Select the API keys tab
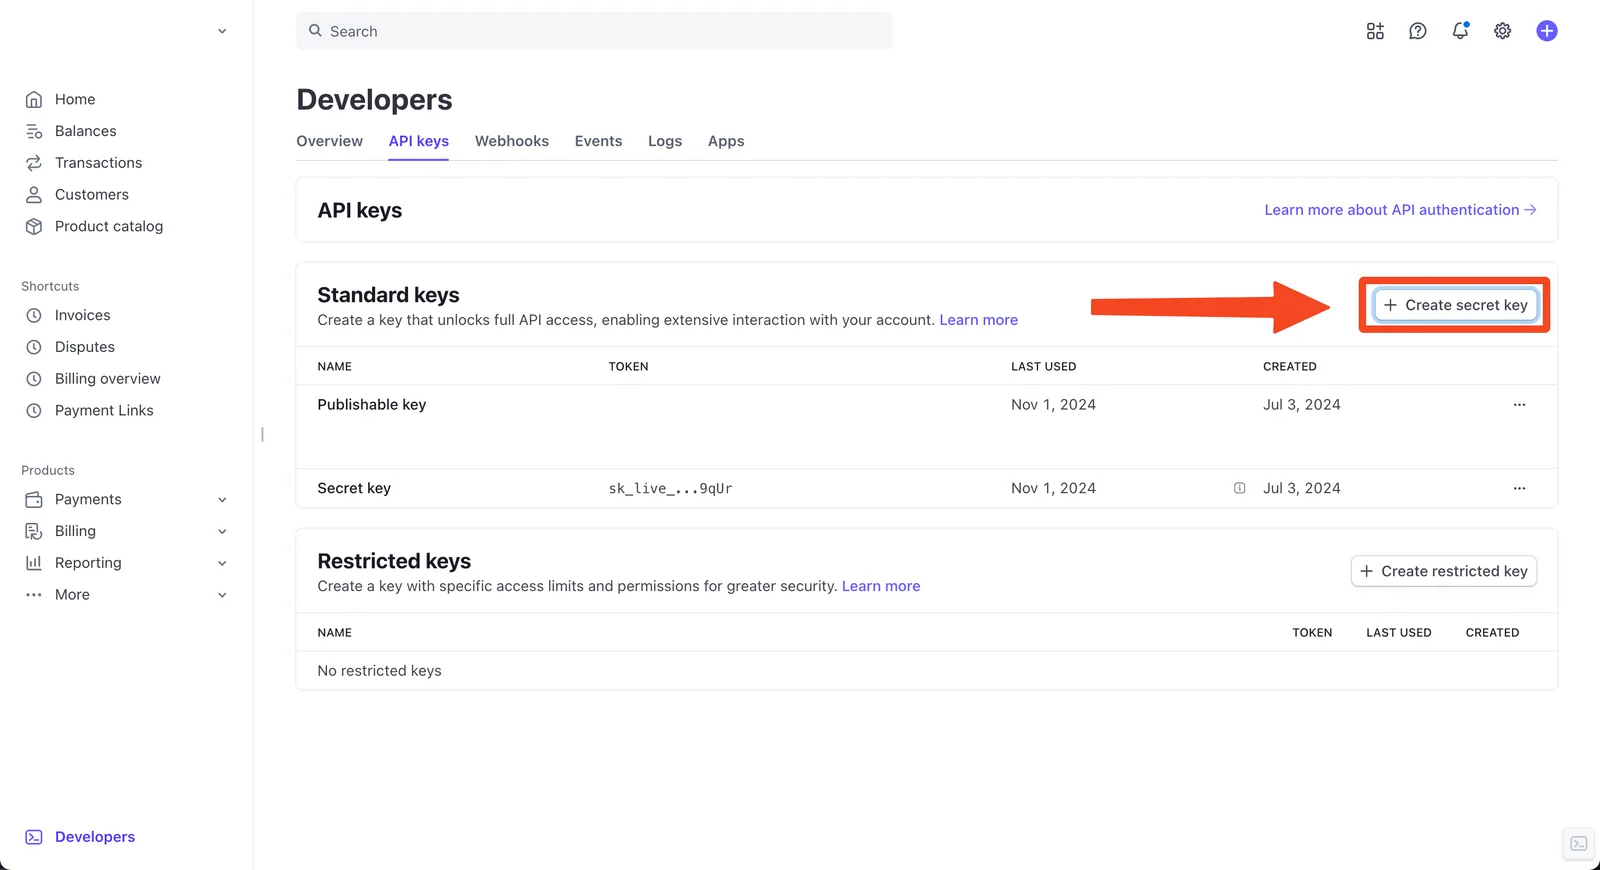The width and height of the screenshot is (1600, 870). coord(419,141)
